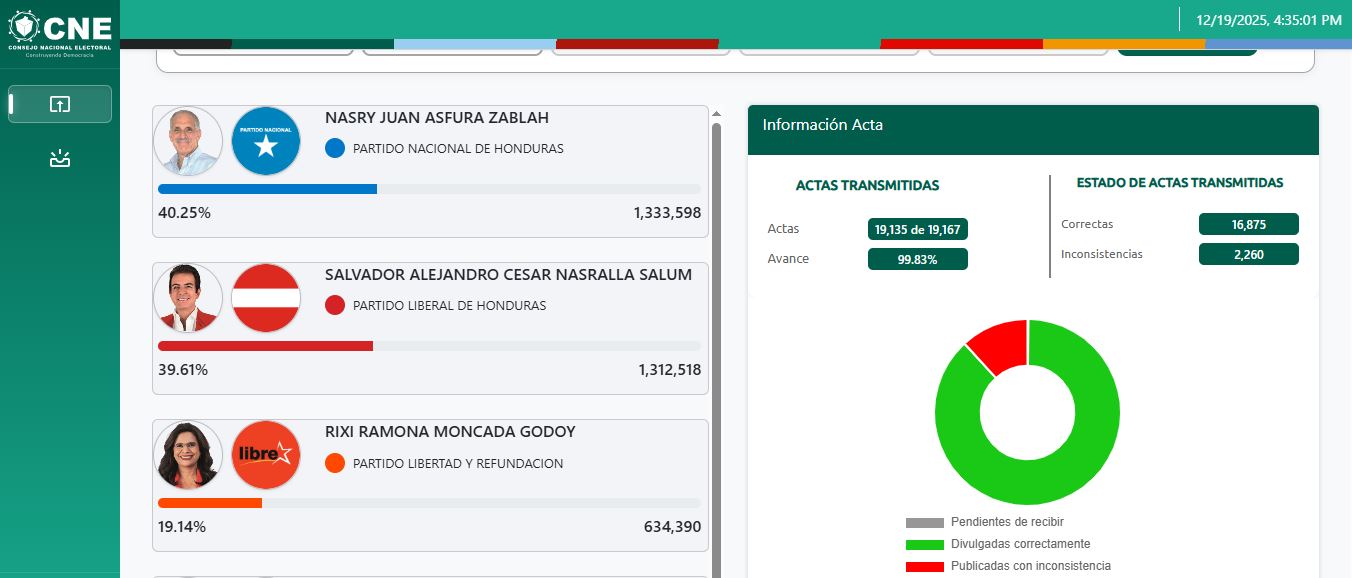
Task: Select the Partido Liberal circular emblem
Action: click(265, 298)
